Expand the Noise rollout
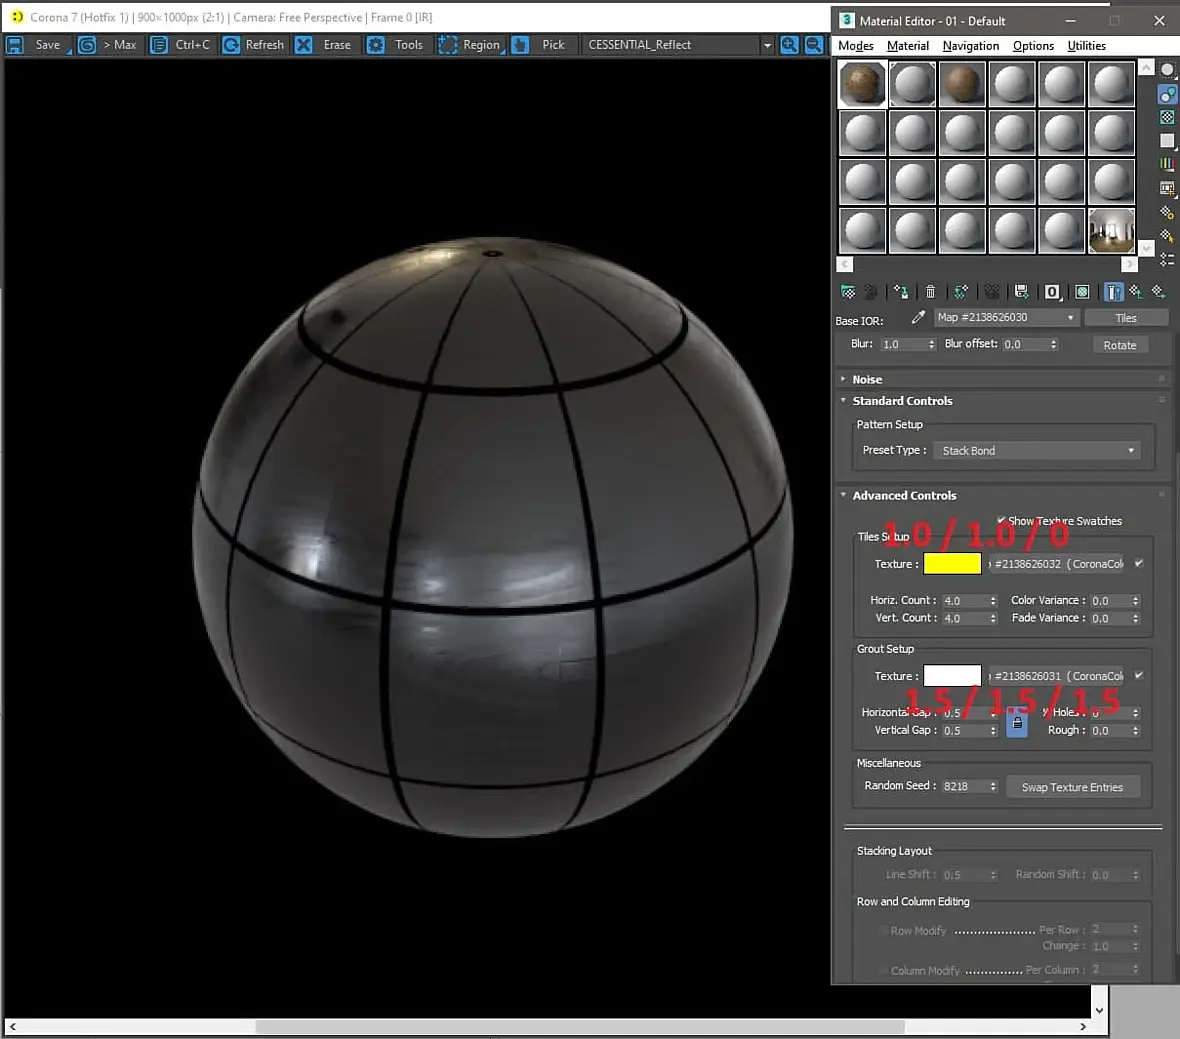 866,380
